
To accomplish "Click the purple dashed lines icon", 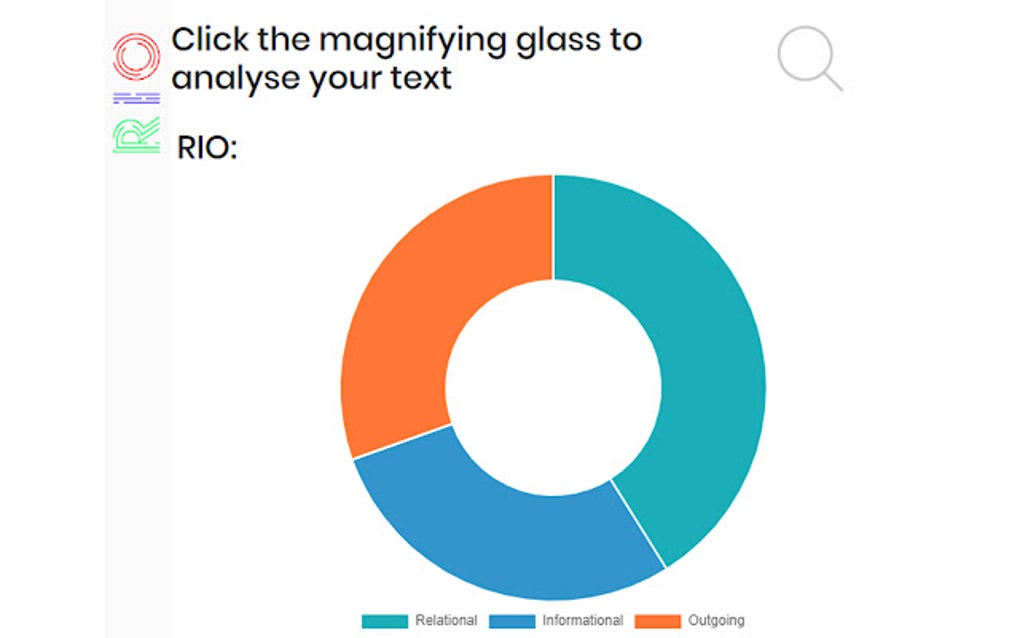I will pyautogui.click(x=137, y=98).
